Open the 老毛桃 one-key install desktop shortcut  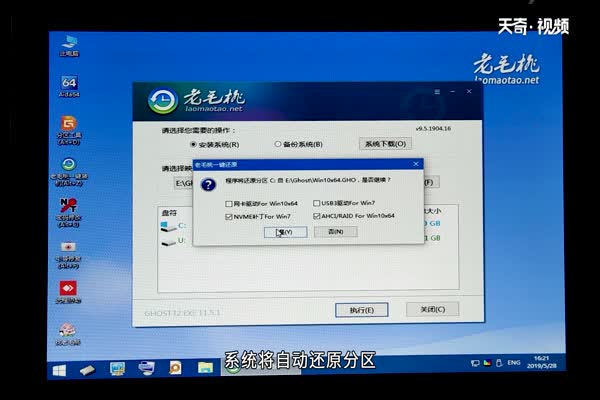[x=69, y=171]
